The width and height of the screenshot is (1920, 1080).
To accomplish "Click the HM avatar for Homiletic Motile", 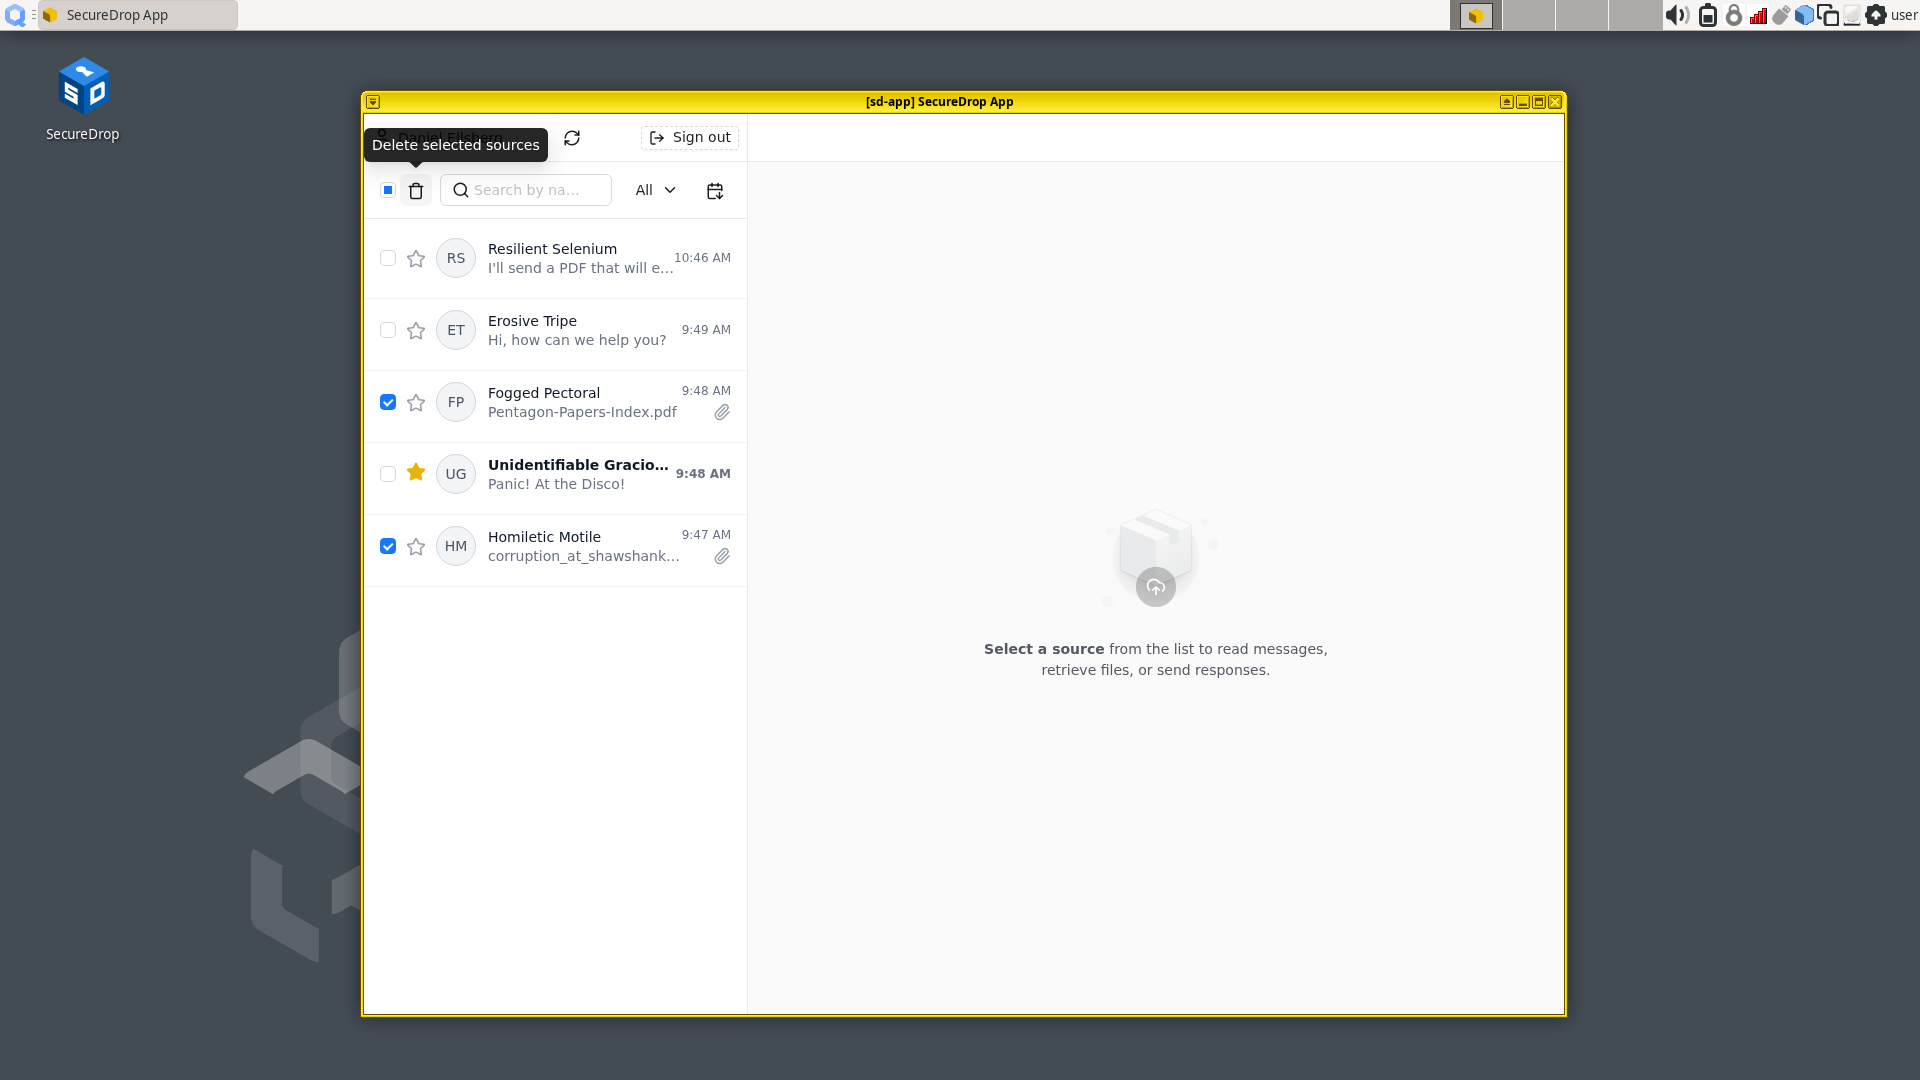I will pyautogui.click(x=455, y=545).
